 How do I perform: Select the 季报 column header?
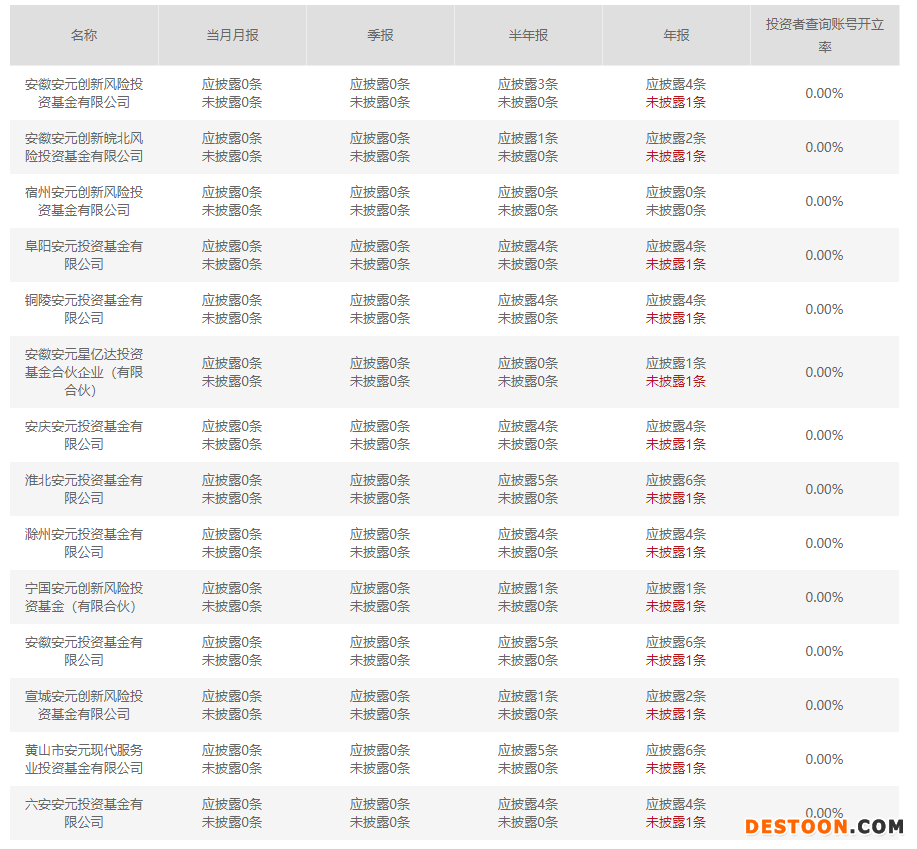click(380, 35)
